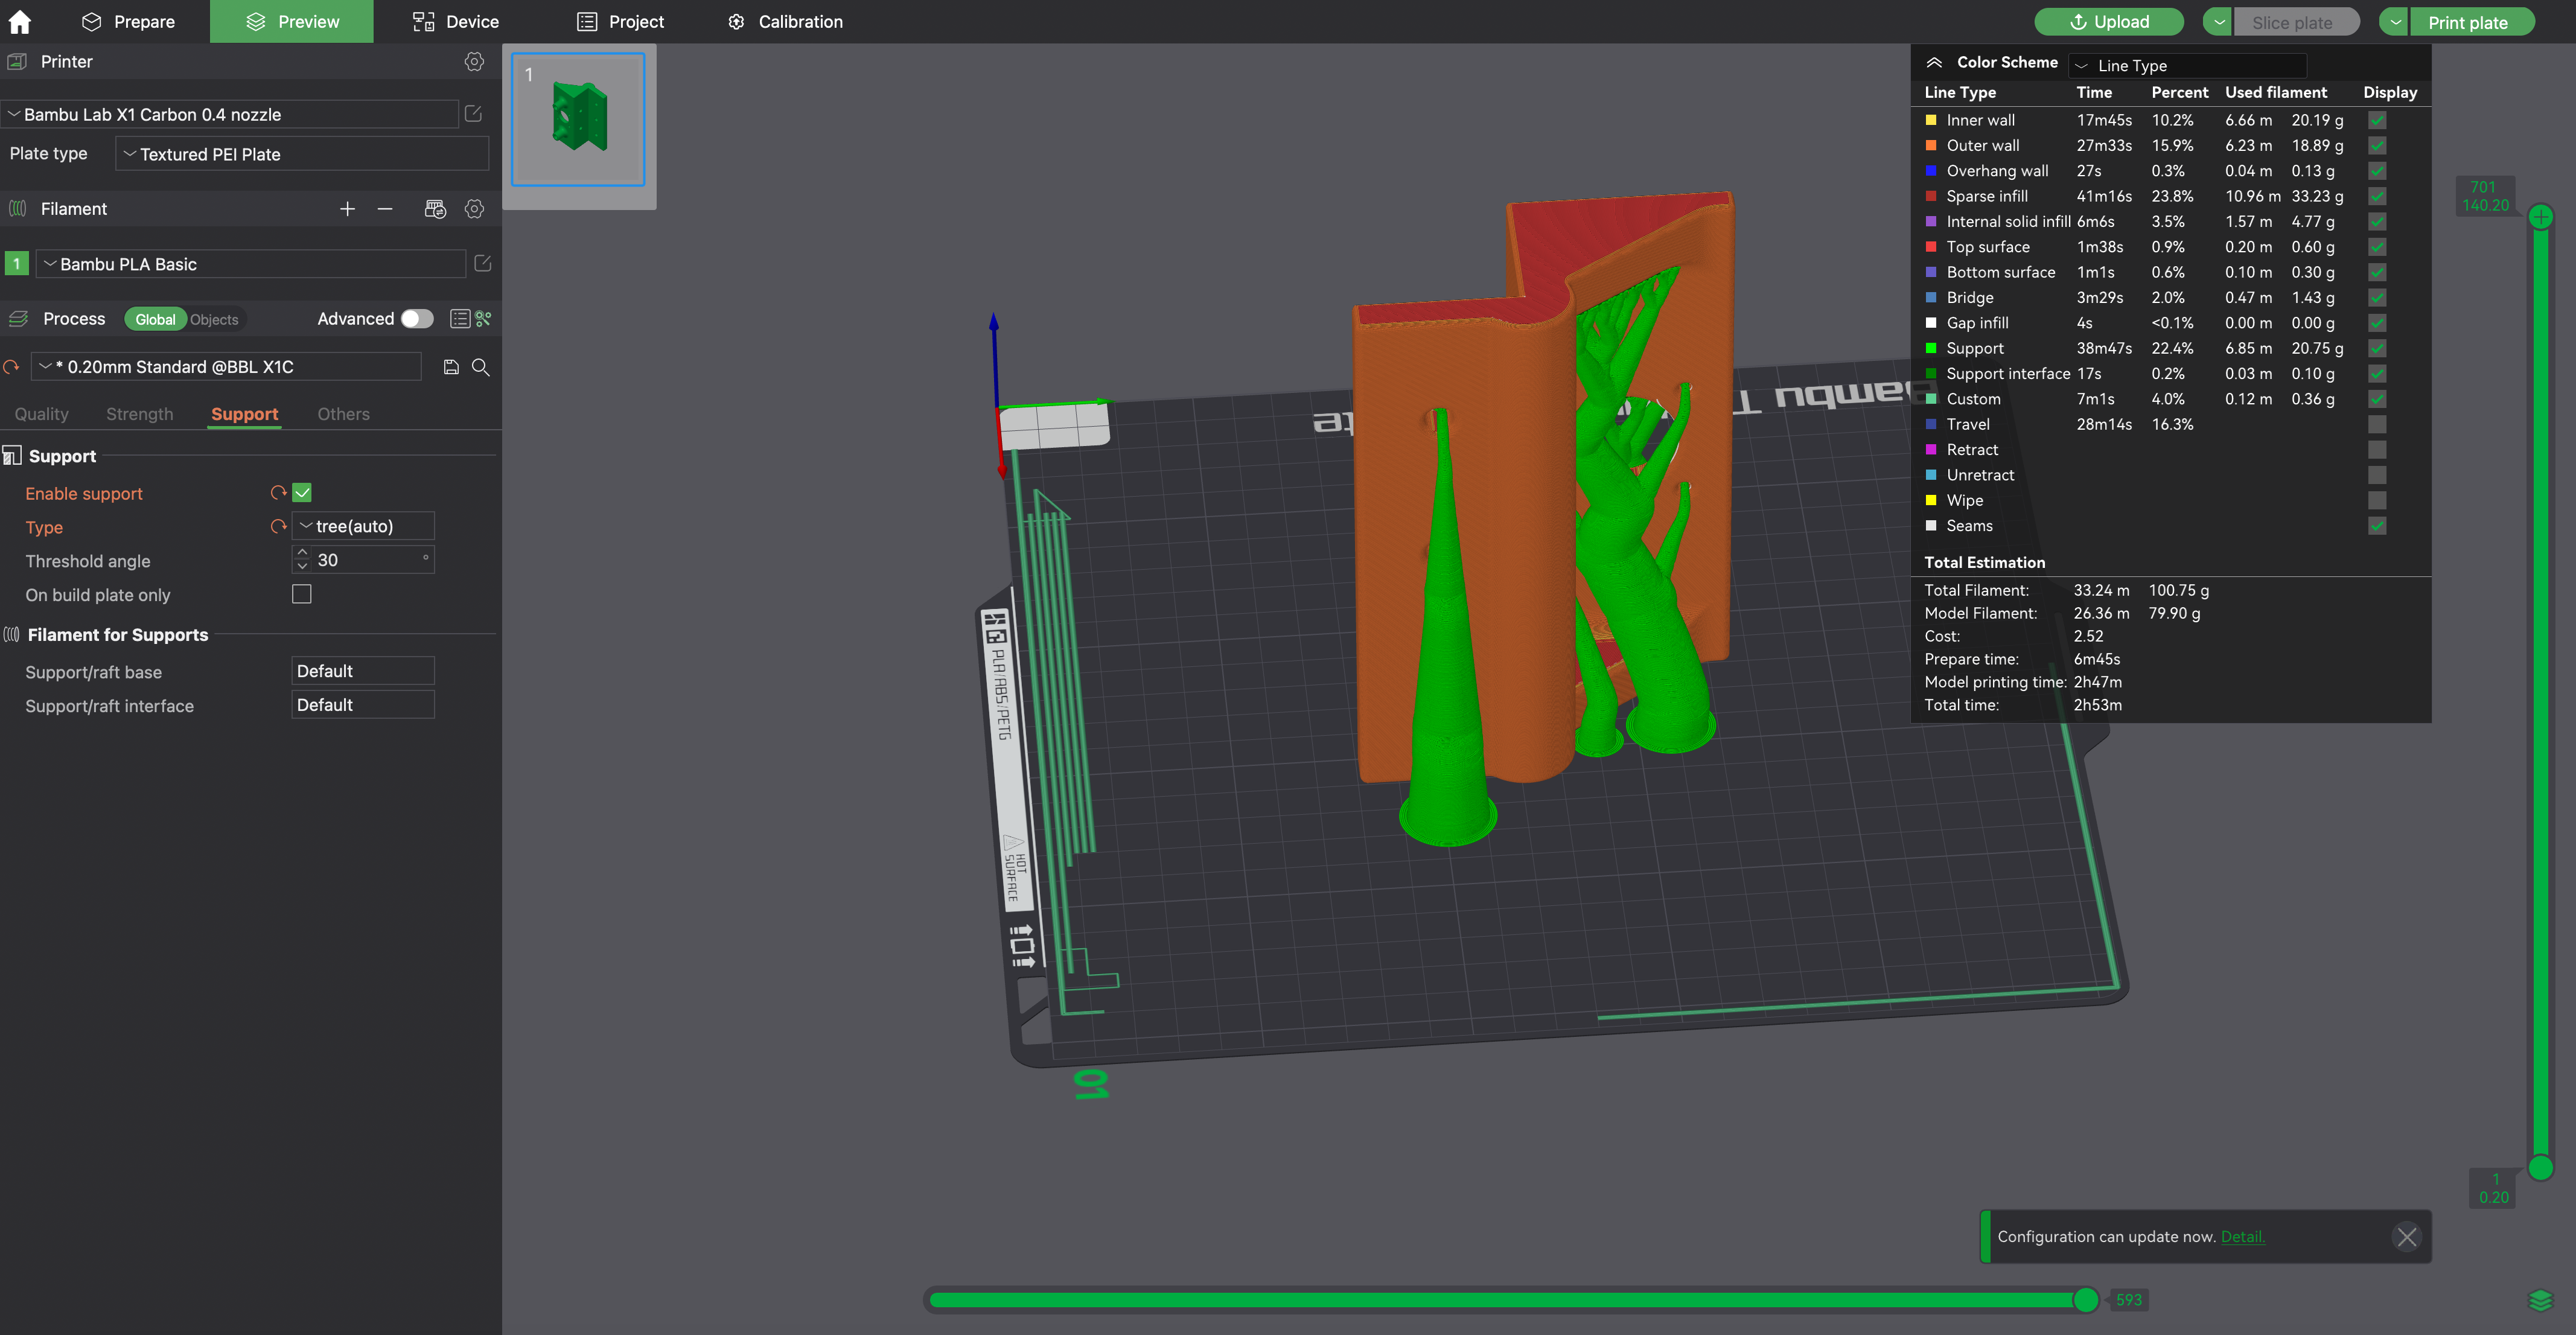
Task: Check On build plate only
Action: [x=302, y=594]
